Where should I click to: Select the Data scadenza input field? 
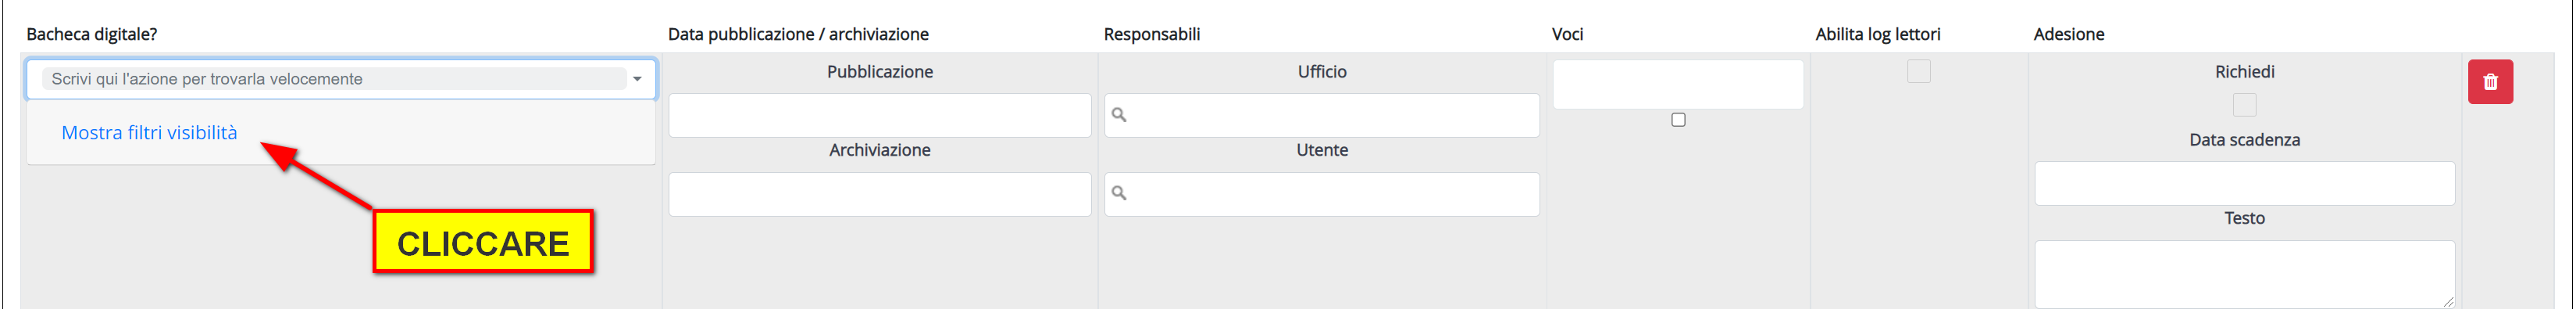(x=2244, y=184)
